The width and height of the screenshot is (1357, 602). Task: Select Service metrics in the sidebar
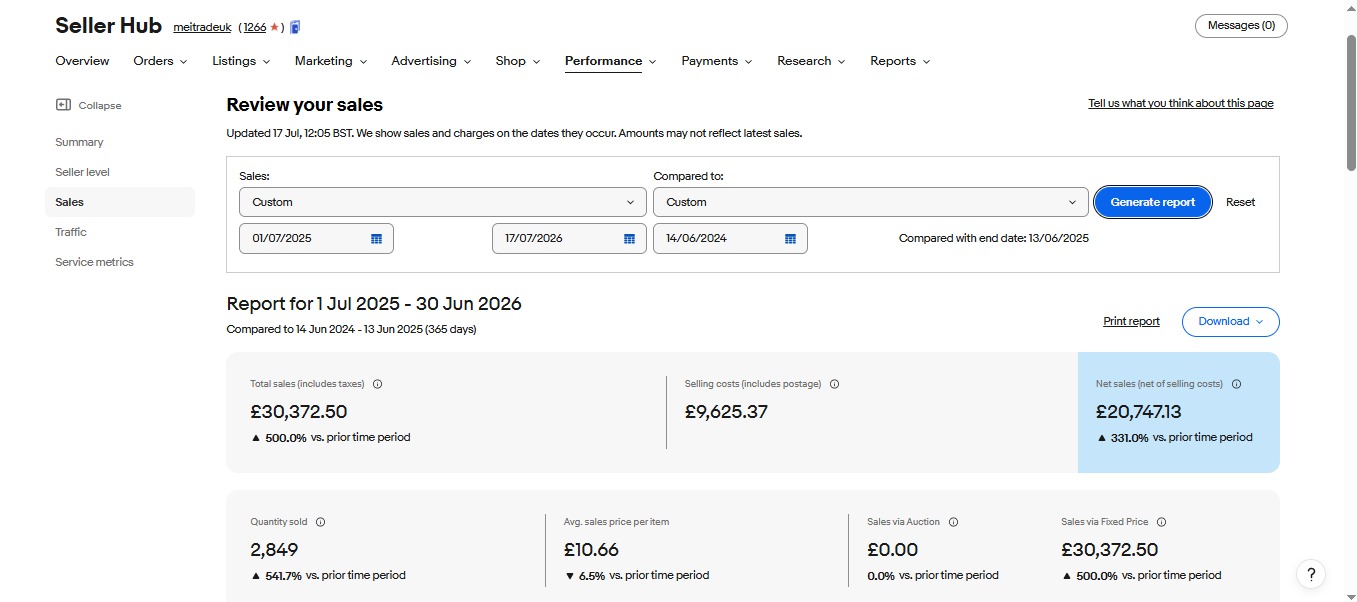coord(94,262)
